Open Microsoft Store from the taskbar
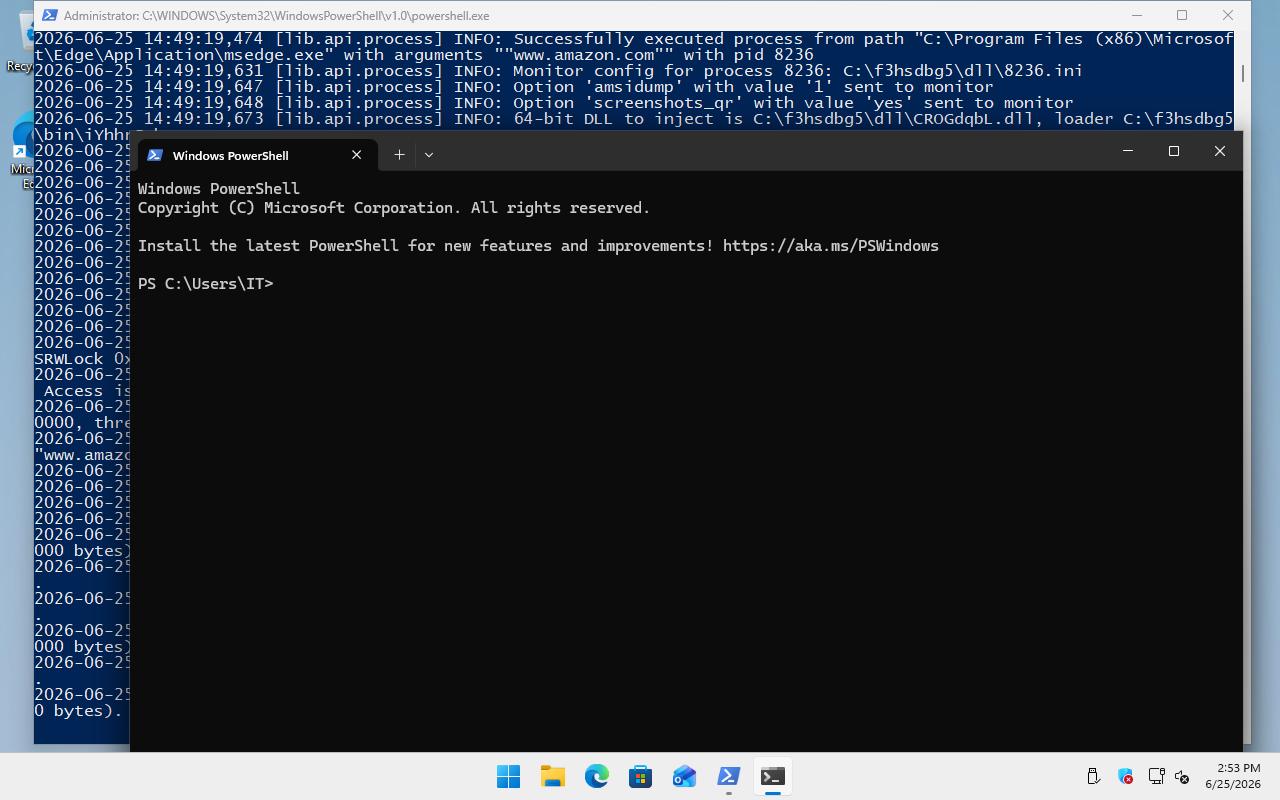The image size is (1280, 800). pyautogui.click(x=640, y=776)
